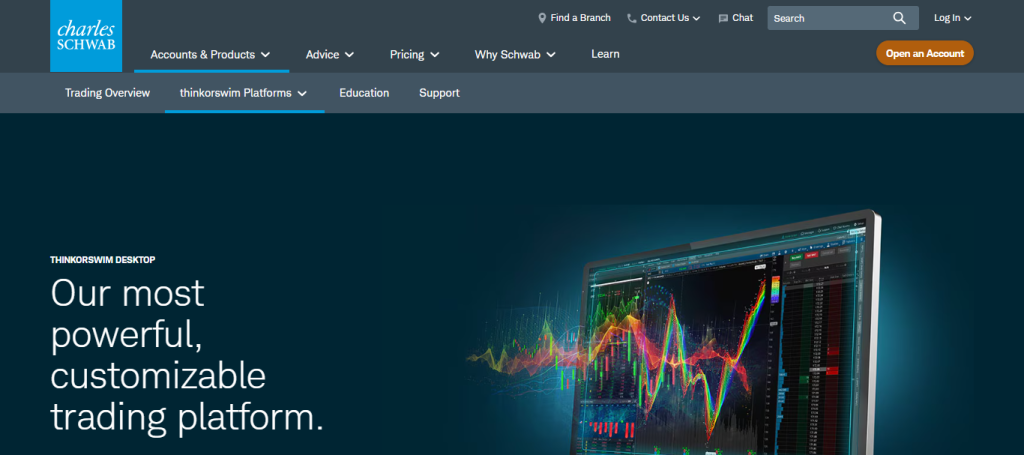Click the Contact Us phone icon
This screenshot has width=1024, height=455.
pos(632,18)
